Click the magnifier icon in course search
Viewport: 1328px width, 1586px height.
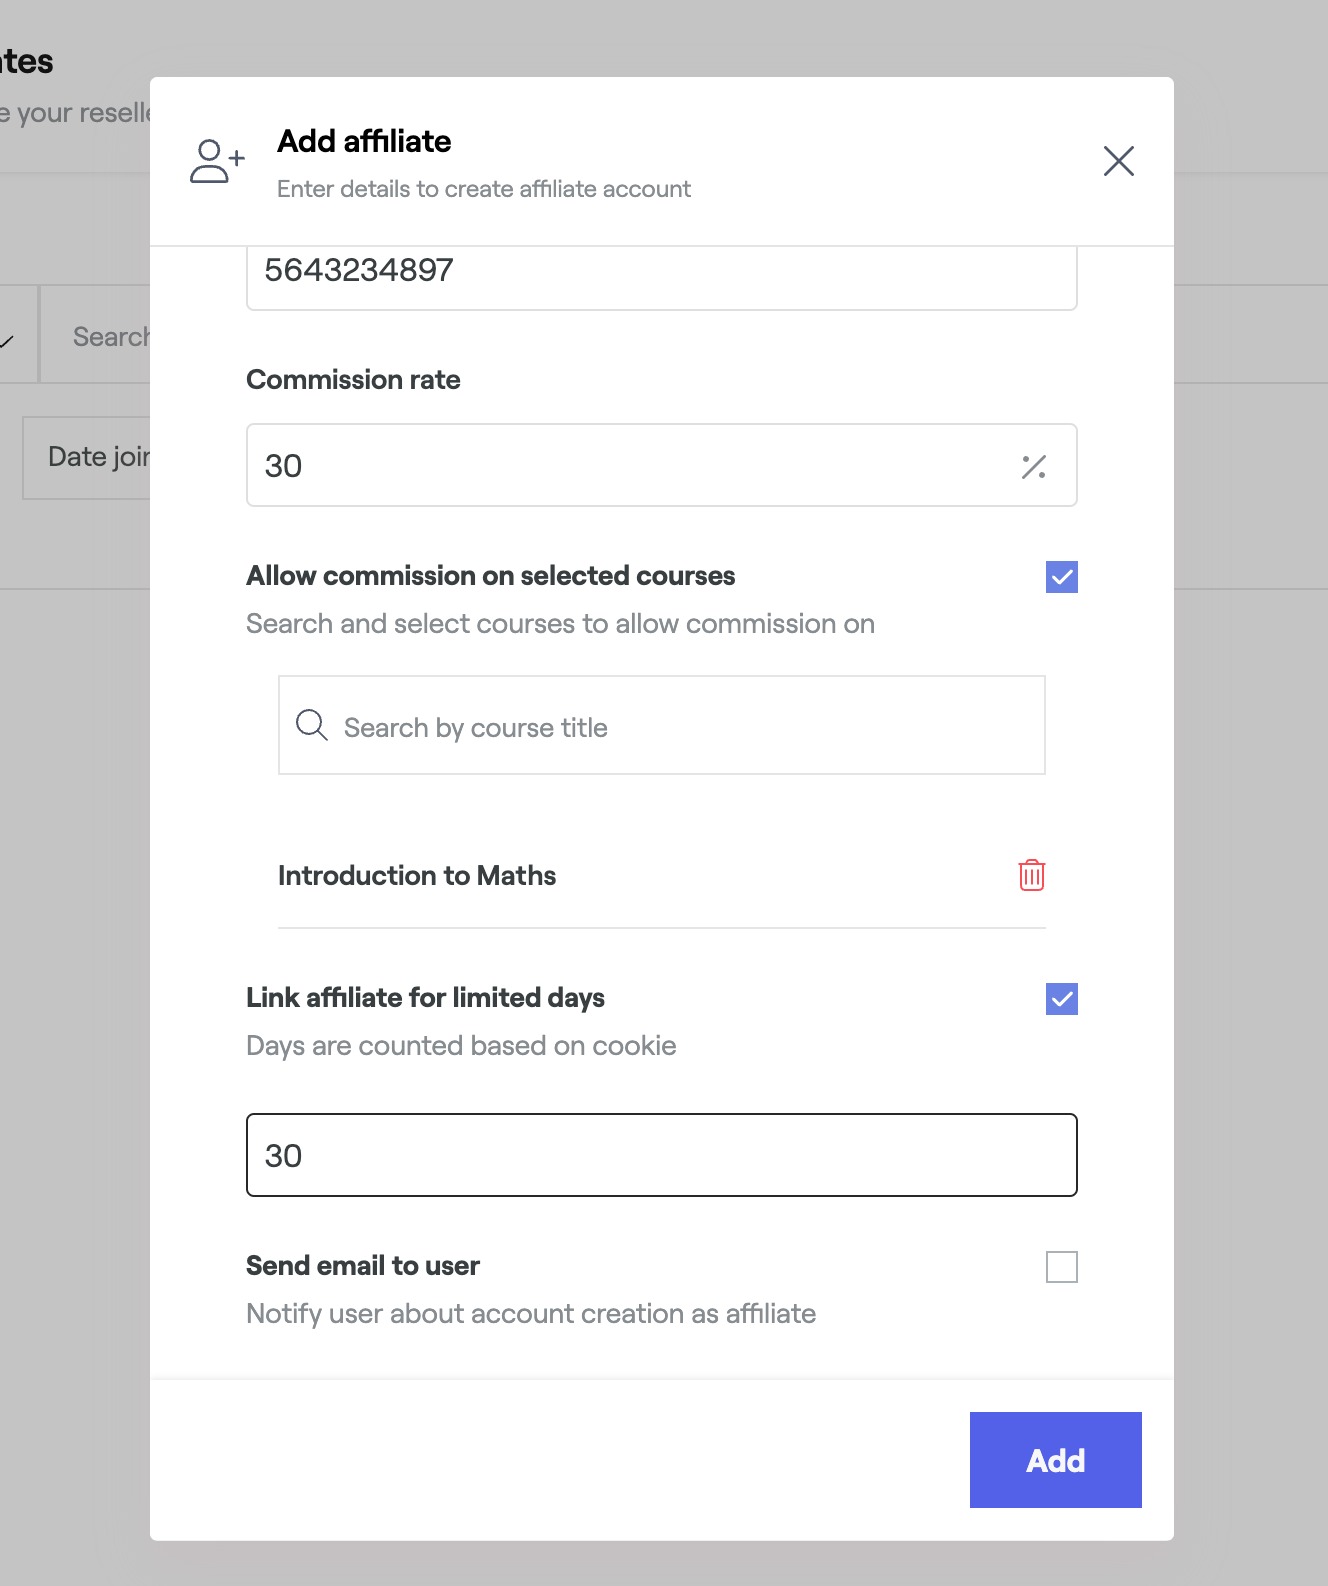pos(311,726)
